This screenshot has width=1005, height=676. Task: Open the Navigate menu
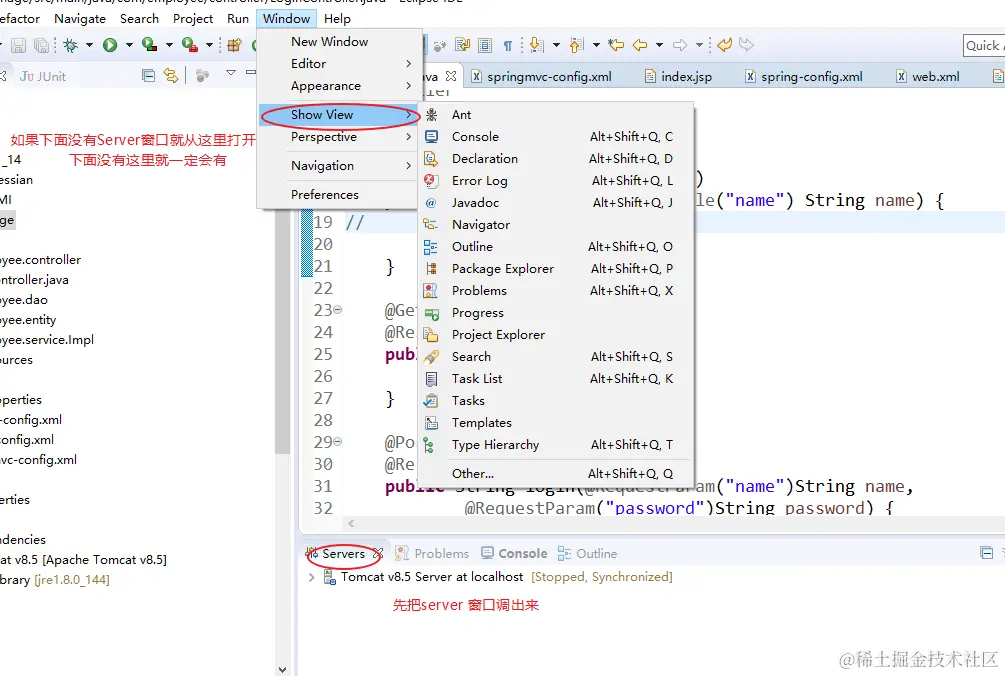80,19
